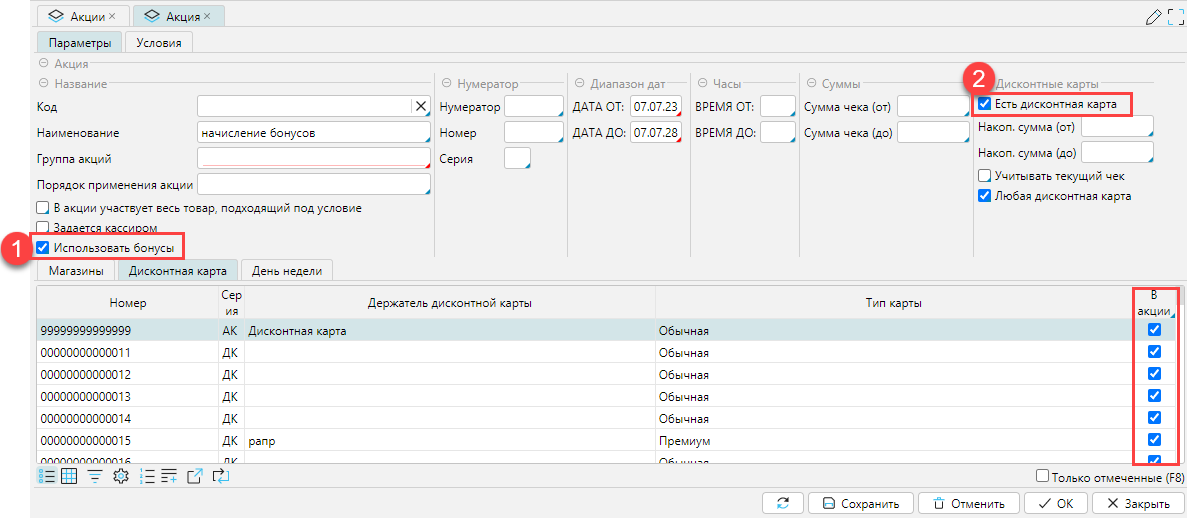Click the refresh button left of Сохранить
1187x518 pixels.
pos(782,503)
